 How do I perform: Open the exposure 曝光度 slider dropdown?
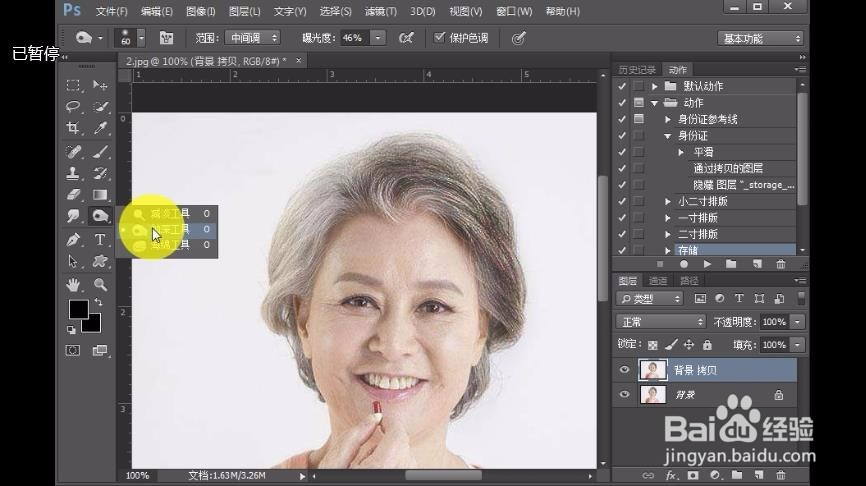click(x=378, y=38)
